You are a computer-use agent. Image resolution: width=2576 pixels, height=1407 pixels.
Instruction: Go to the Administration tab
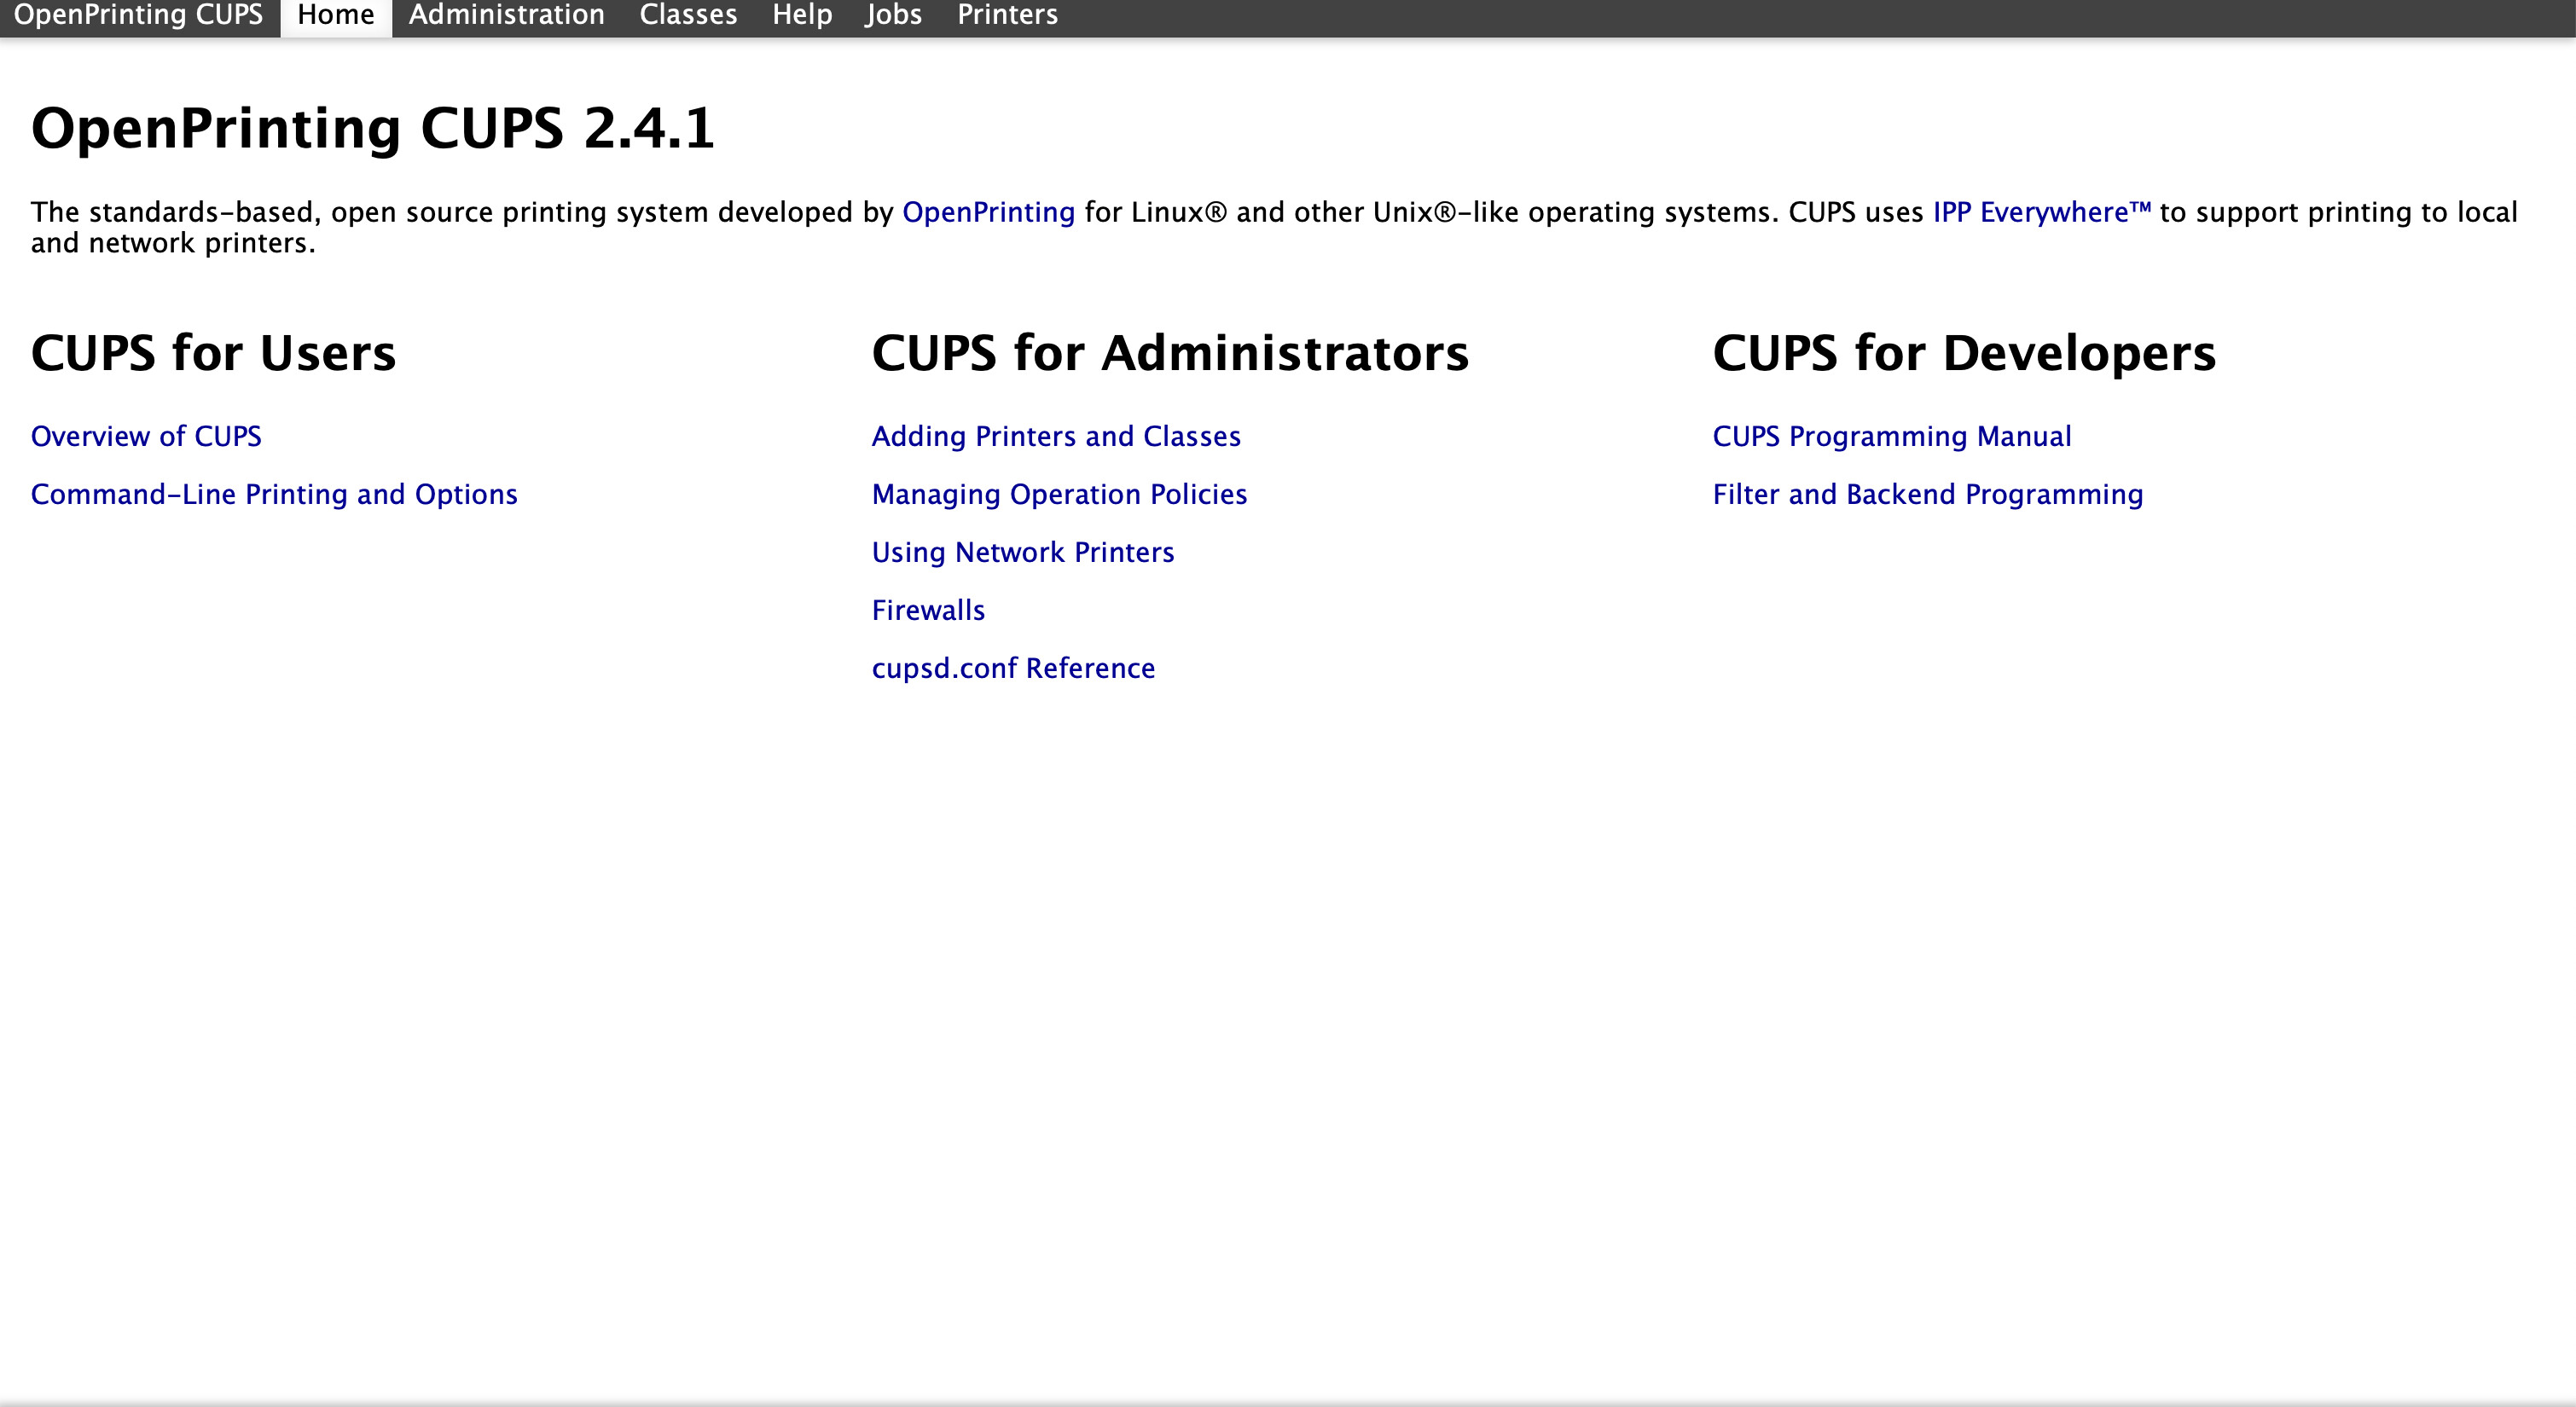[x=506, y=15]
